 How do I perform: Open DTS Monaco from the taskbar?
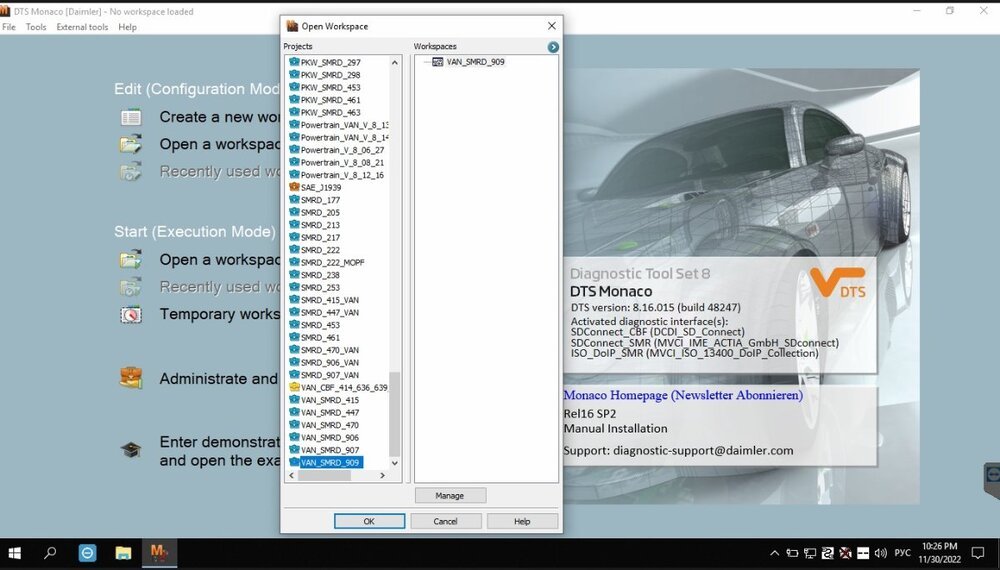(158, 552)
